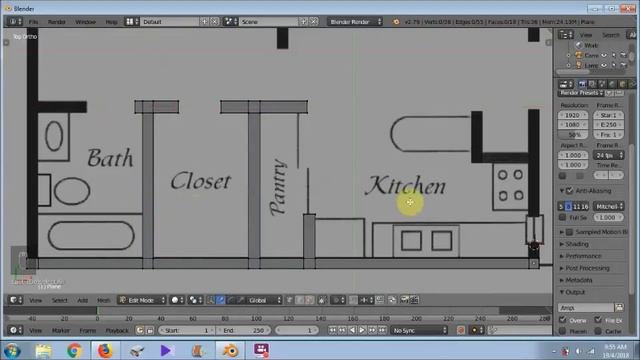This screenshot has height=360, width=640.
Task: Open the File menu
Action: (33, 22)
